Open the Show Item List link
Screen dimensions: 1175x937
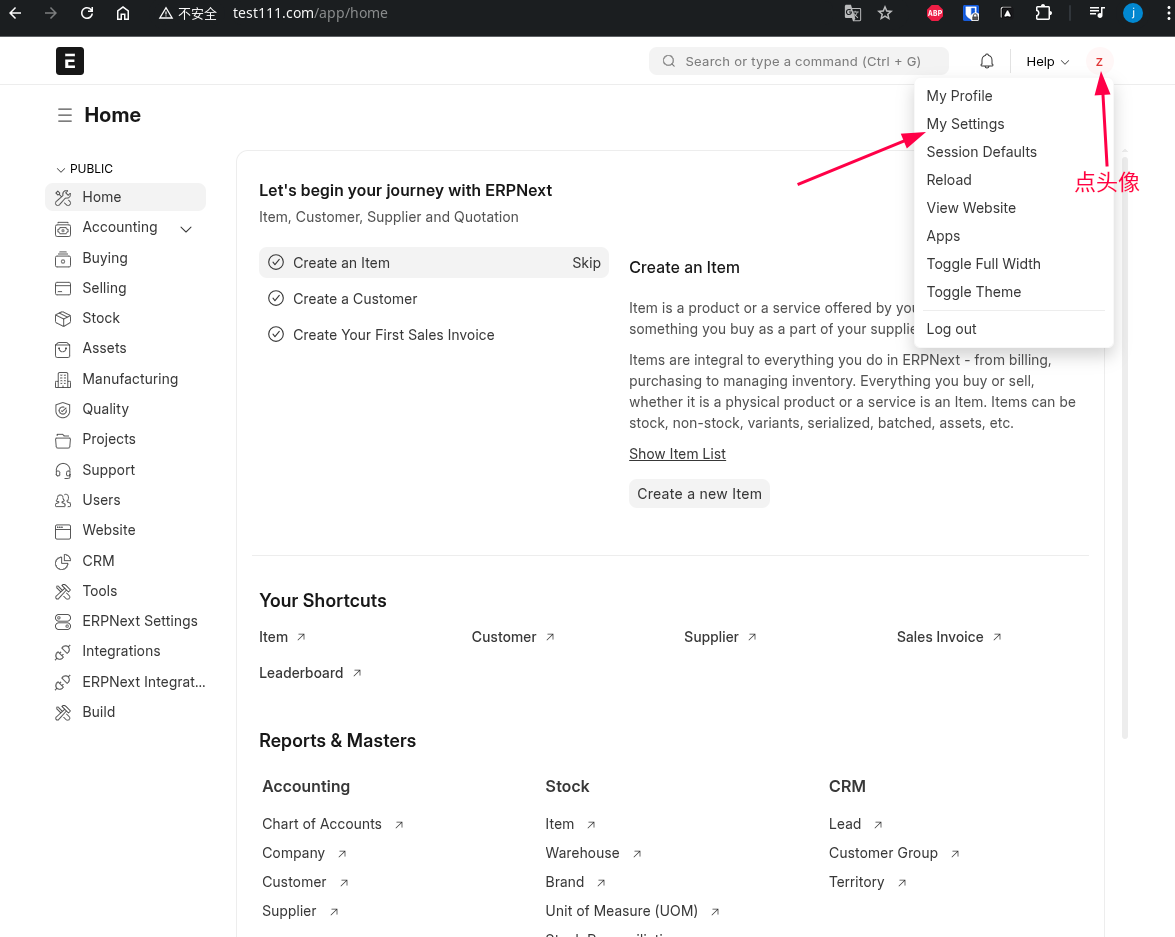click(x=677, y=454)
